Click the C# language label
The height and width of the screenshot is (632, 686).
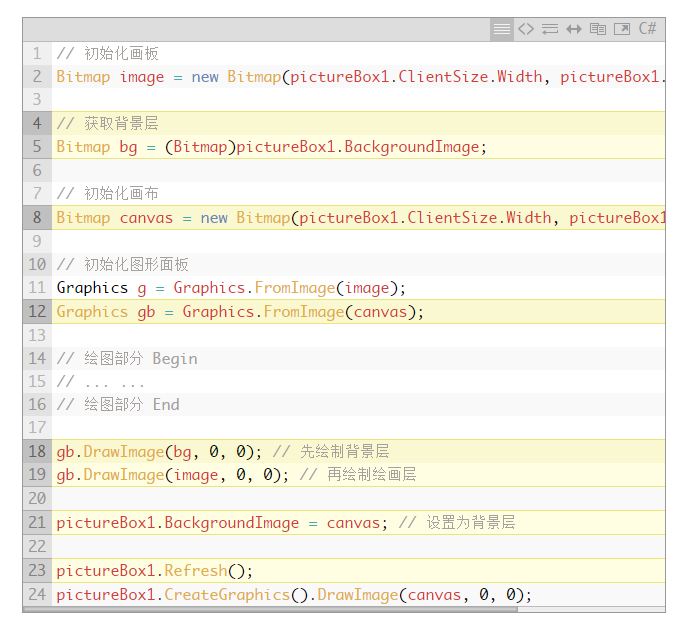click(648, 29)
